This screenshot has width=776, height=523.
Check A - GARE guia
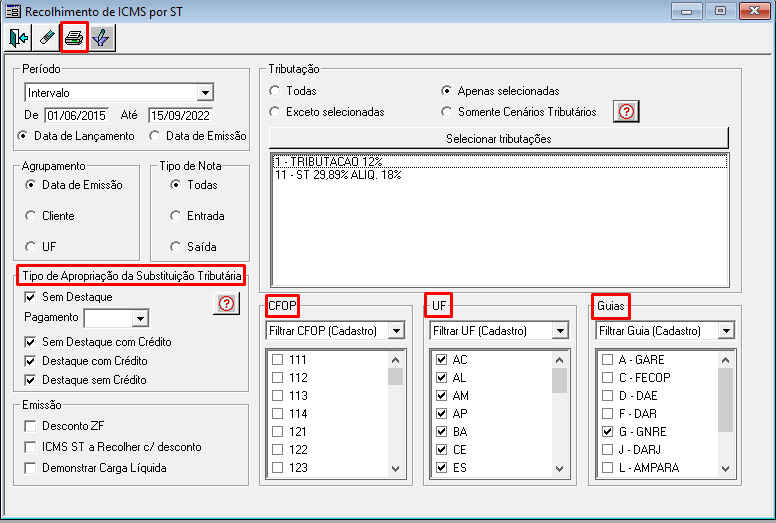tap(607, 360)
